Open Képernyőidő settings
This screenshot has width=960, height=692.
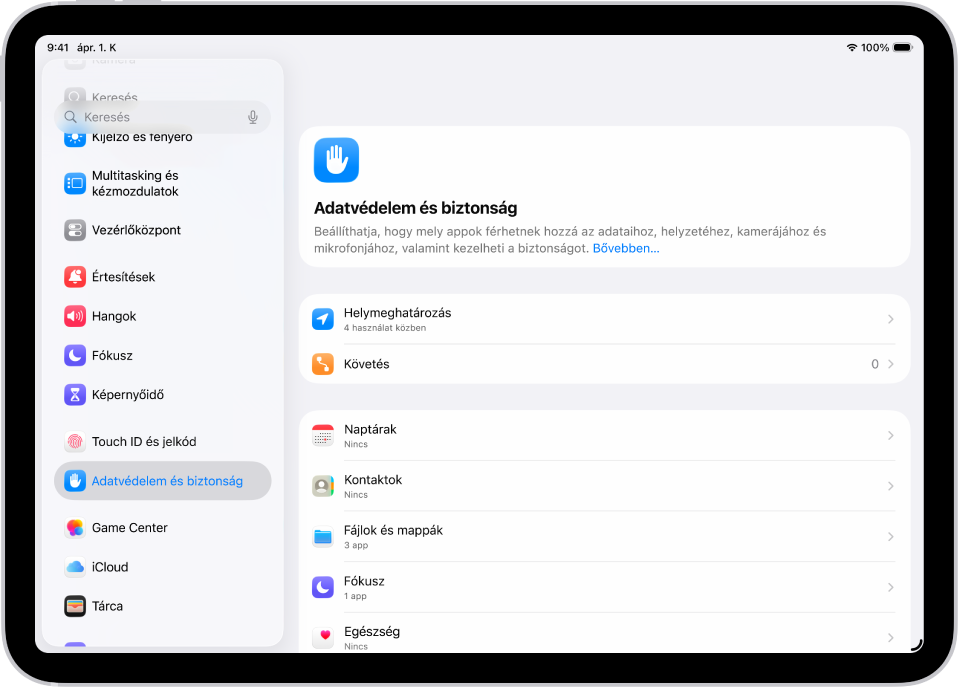(163, 395)
